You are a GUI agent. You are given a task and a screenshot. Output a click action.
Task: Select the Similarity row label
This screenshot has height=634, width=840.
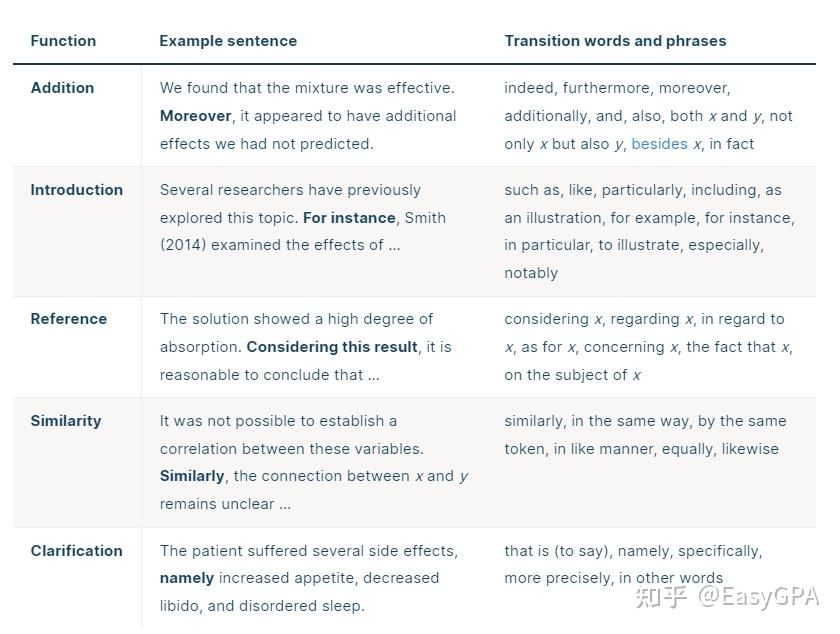66,421
